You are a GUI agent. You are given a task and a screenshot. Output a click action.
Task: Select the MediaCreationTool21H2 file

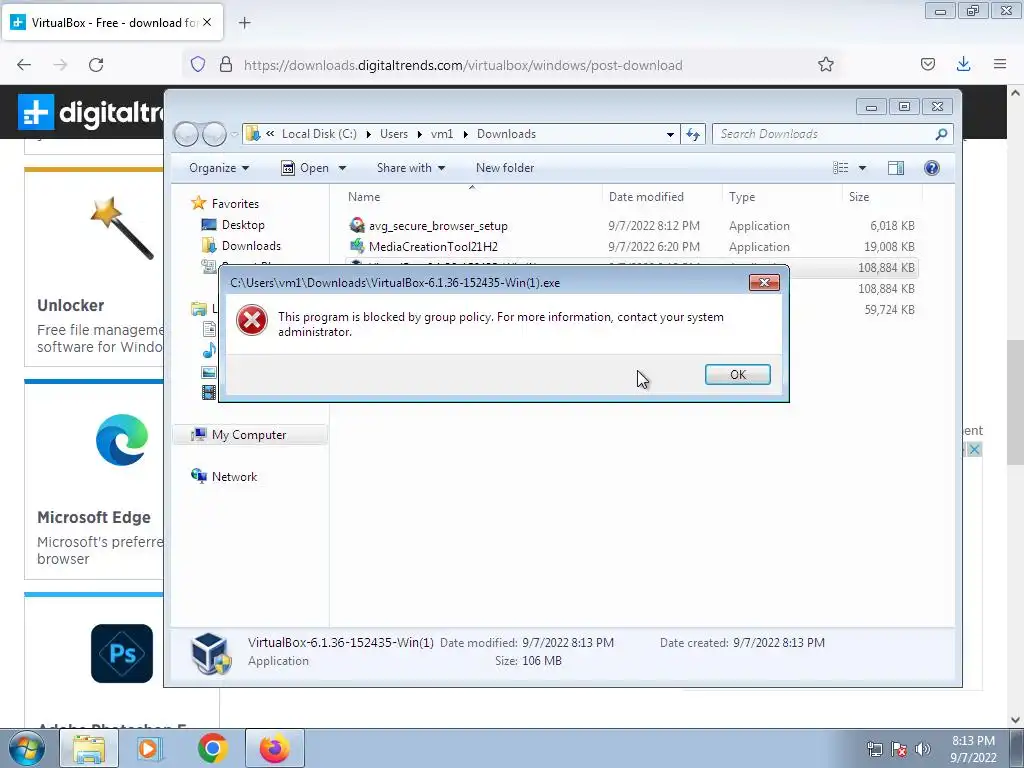click(433, 247)
